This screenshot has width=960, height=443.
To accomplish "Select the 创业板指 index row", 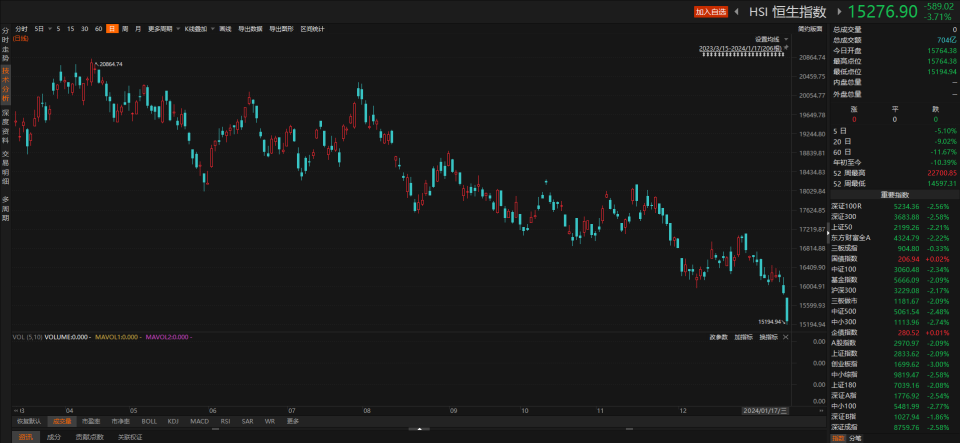I will pyautogui.click(x=894, y=363).
